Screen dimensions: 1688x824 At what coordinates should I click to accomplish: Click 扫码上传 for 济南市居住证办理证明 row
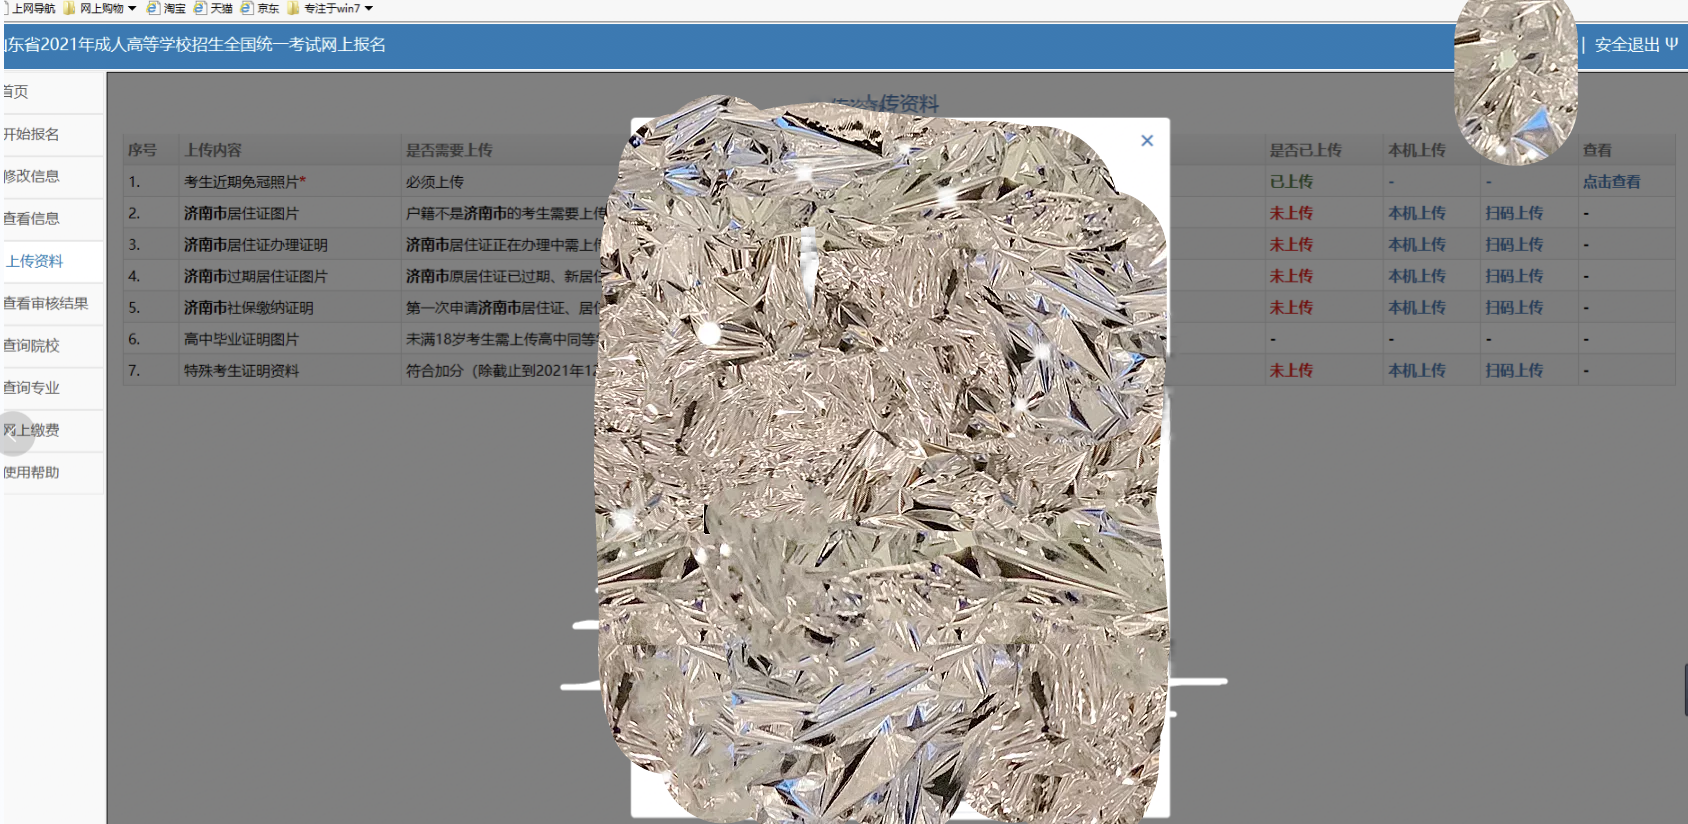coord(1514,244)
